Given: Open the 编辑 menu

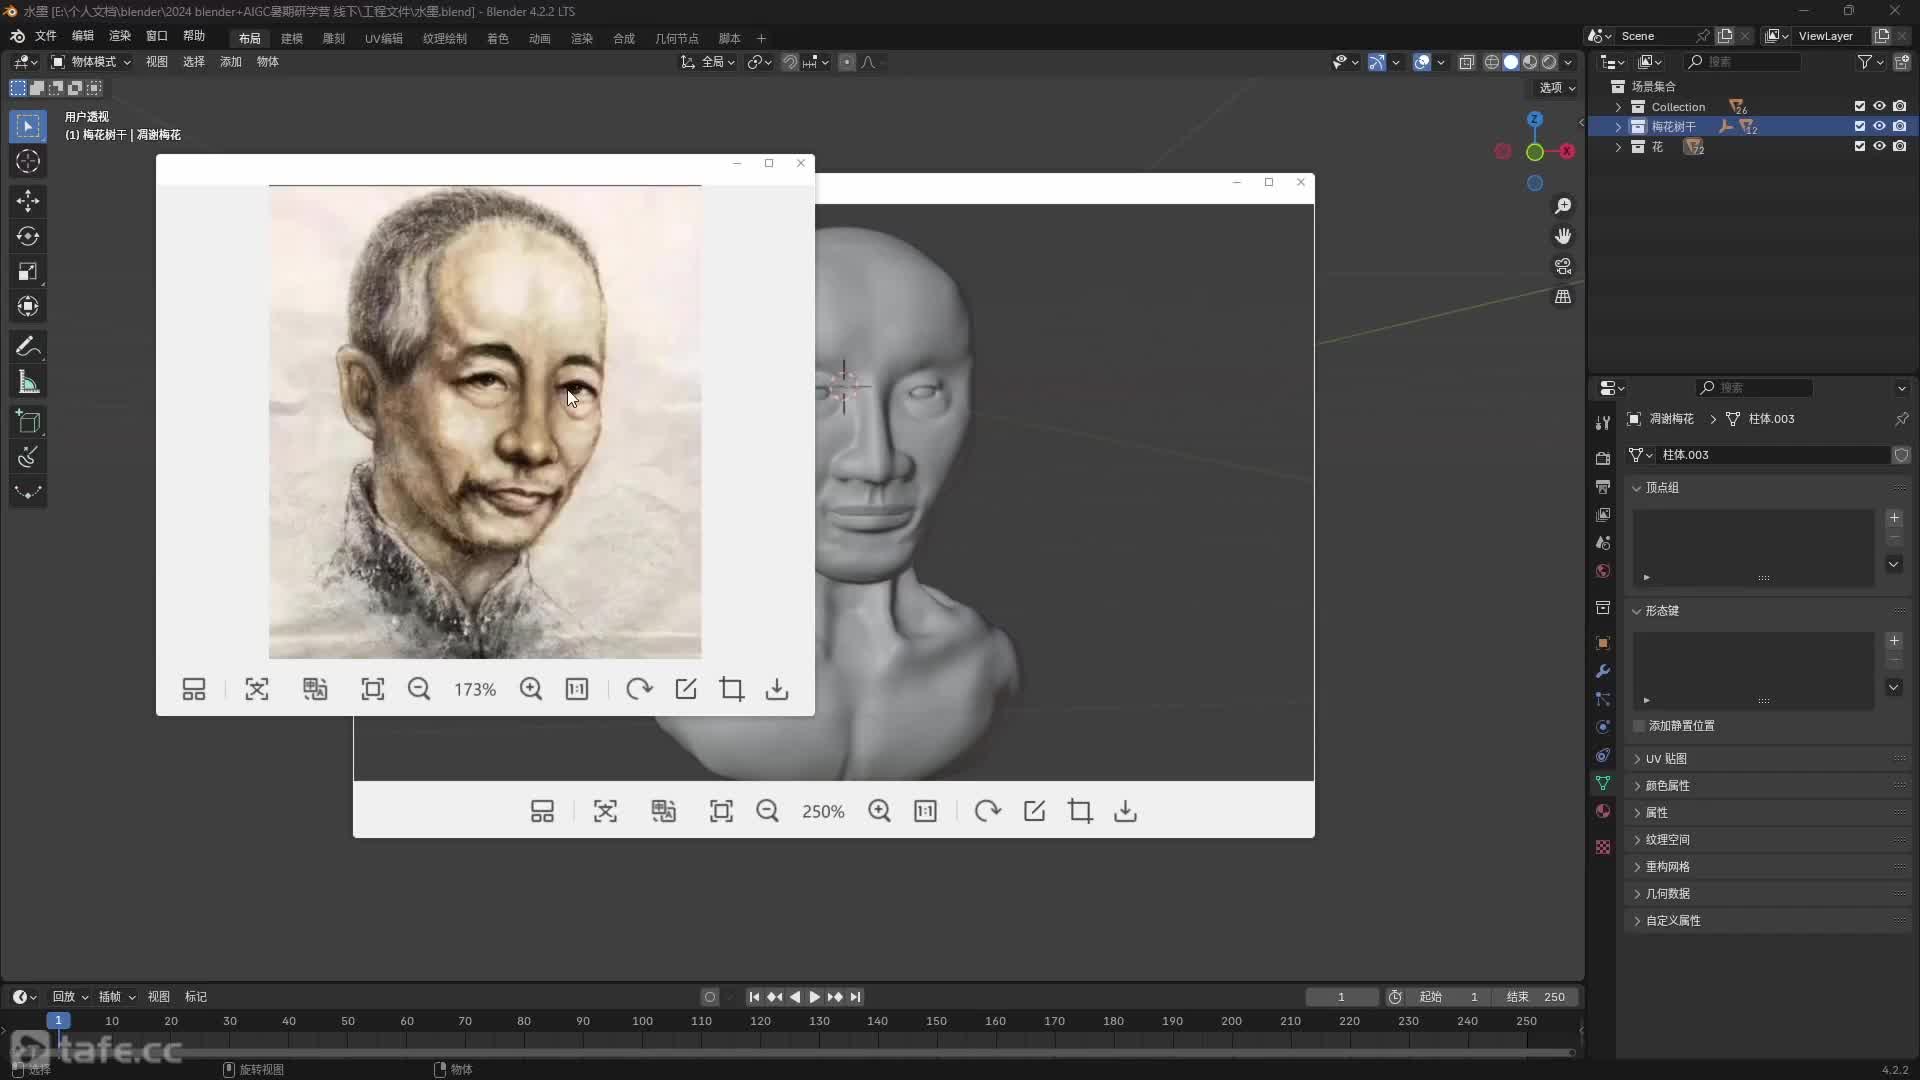Looking at the screenshot, I should pos(83,36).
